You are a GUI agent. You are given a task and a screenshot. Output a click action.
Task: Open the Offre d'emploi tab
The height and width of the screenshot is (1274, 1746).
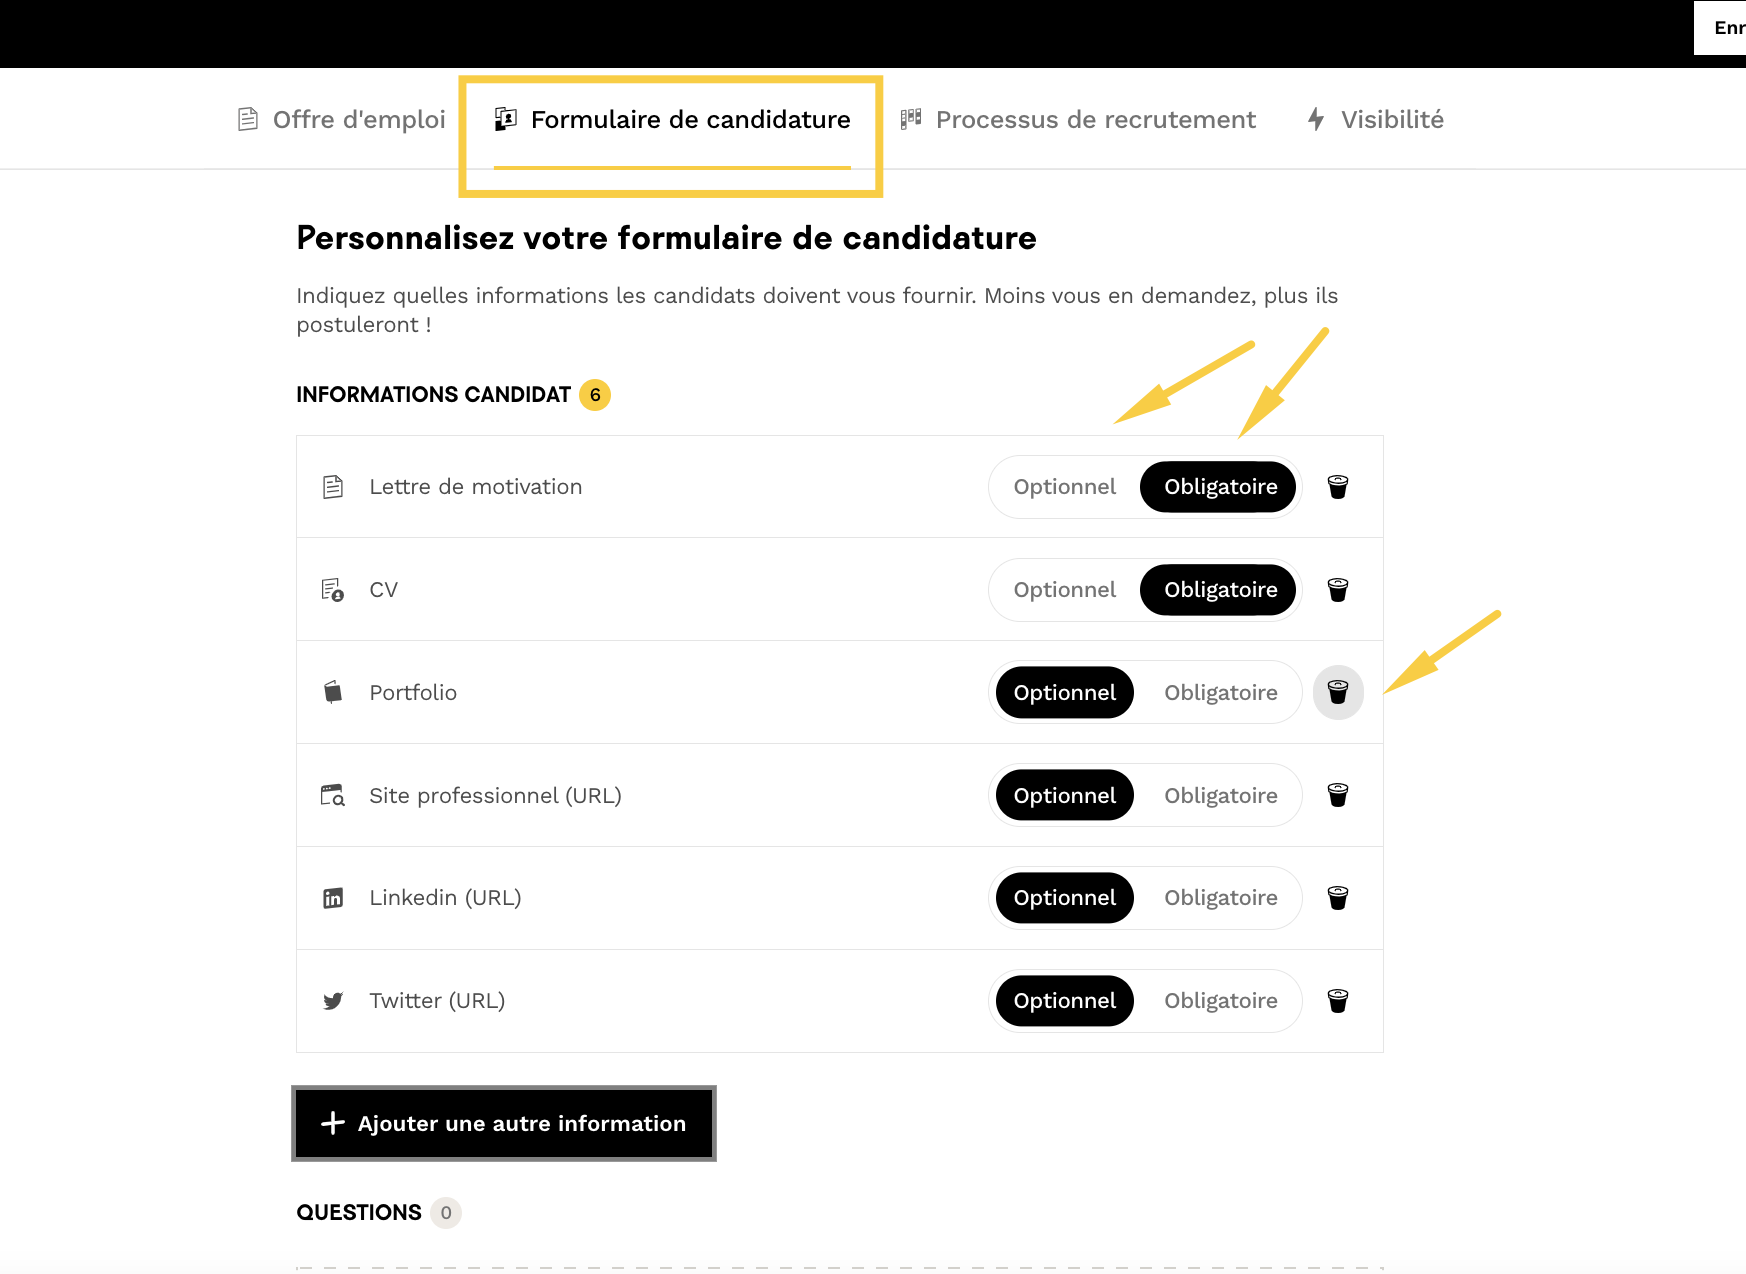click(342, 120)
